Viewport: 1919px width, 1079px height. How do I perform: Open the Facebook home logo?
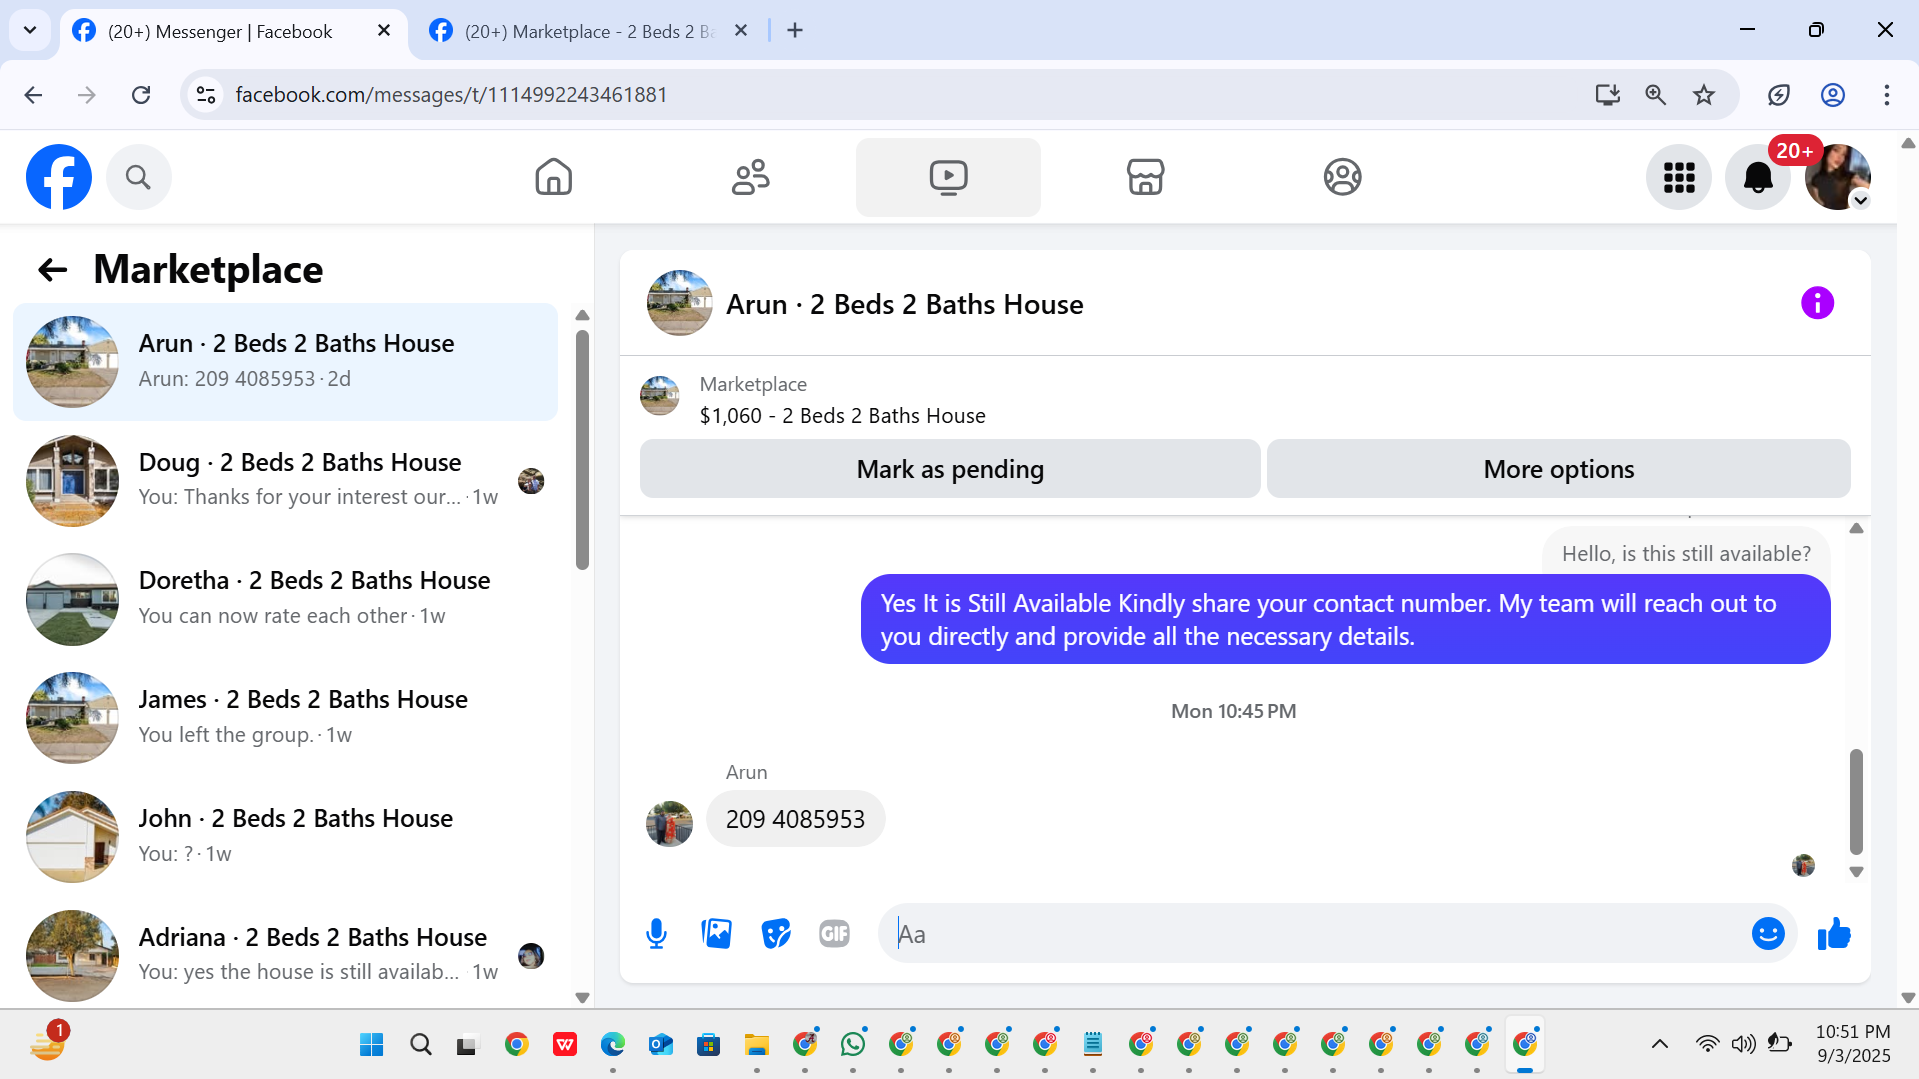click(59, 177)
